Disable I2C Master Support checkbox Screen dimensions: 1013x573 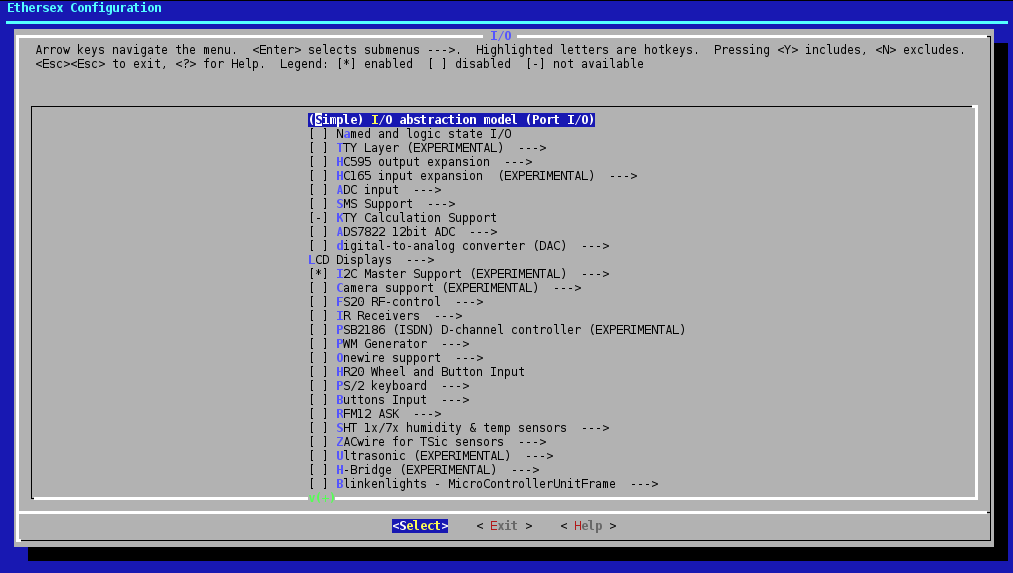click(318, 274)
